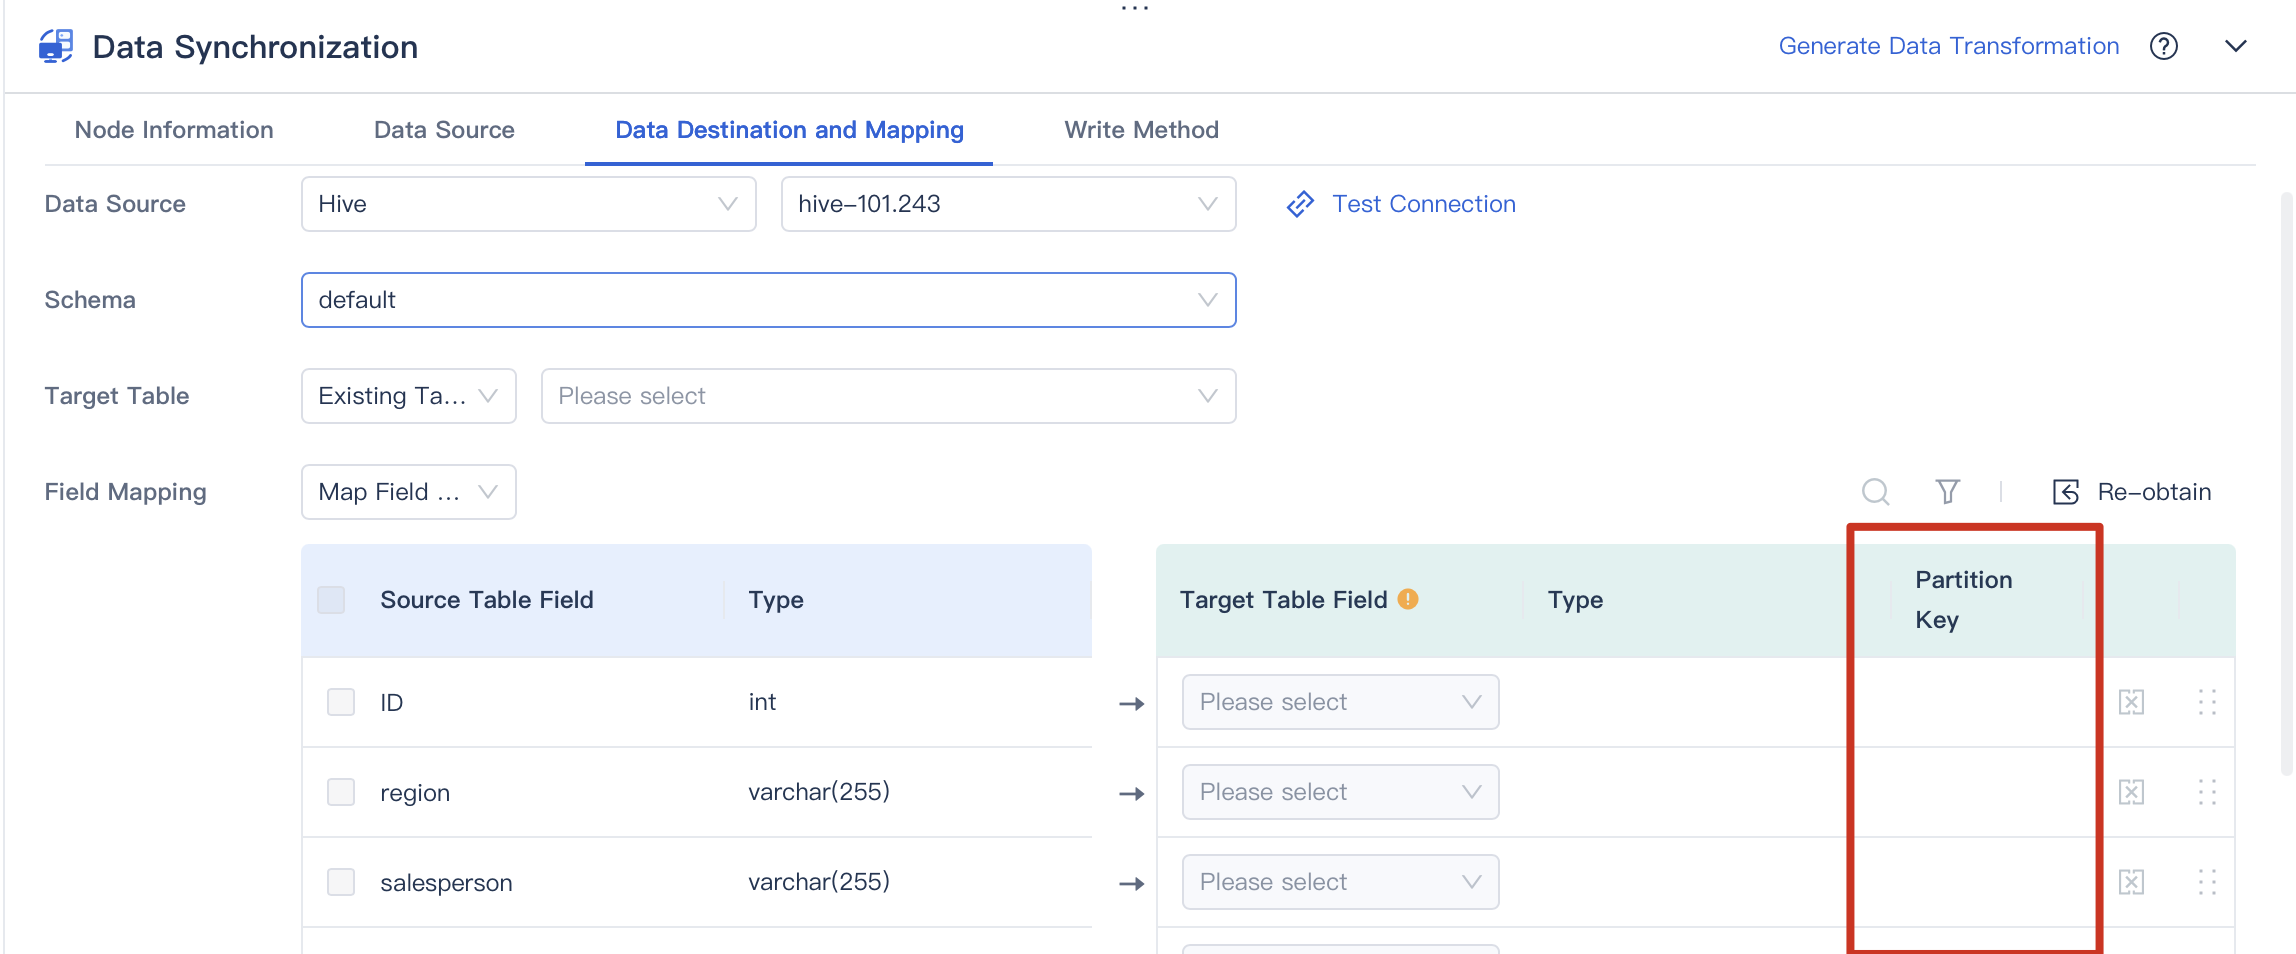This screenshot has height=954, width=2296.
Task: Switch to the Node Information tab
Action: tap(174, 130)
